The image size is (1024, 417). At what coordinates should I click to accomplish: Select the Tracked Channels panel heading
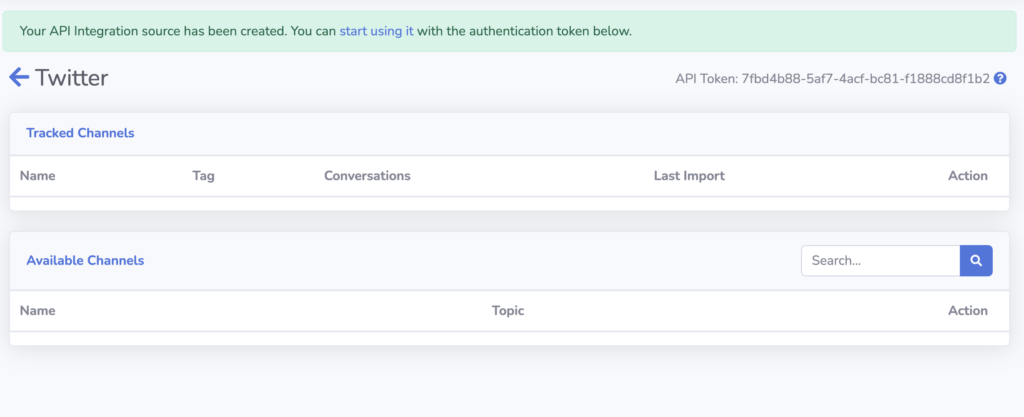tap(80, 133)
